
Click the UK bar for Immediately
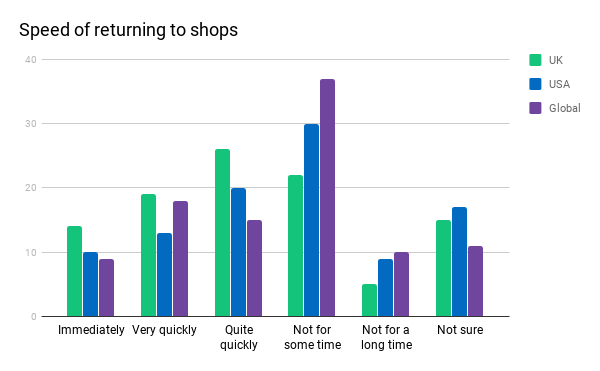click(75, 271)
